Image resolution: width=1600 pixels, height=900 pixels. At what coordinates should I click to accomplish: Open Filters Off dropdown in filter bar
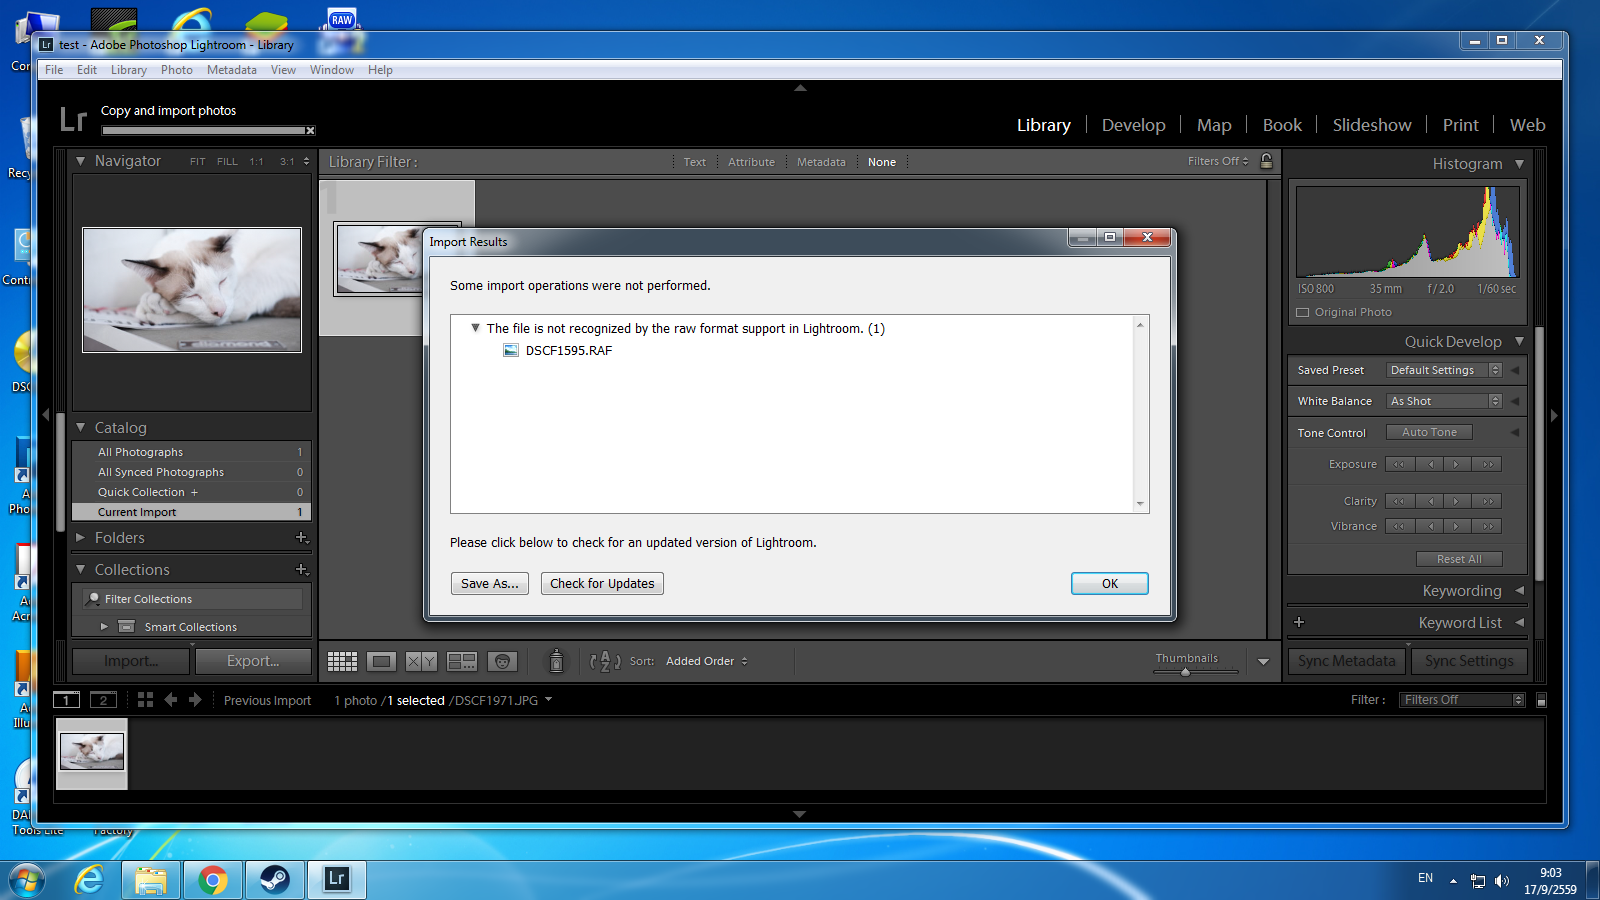[1218, 161]
